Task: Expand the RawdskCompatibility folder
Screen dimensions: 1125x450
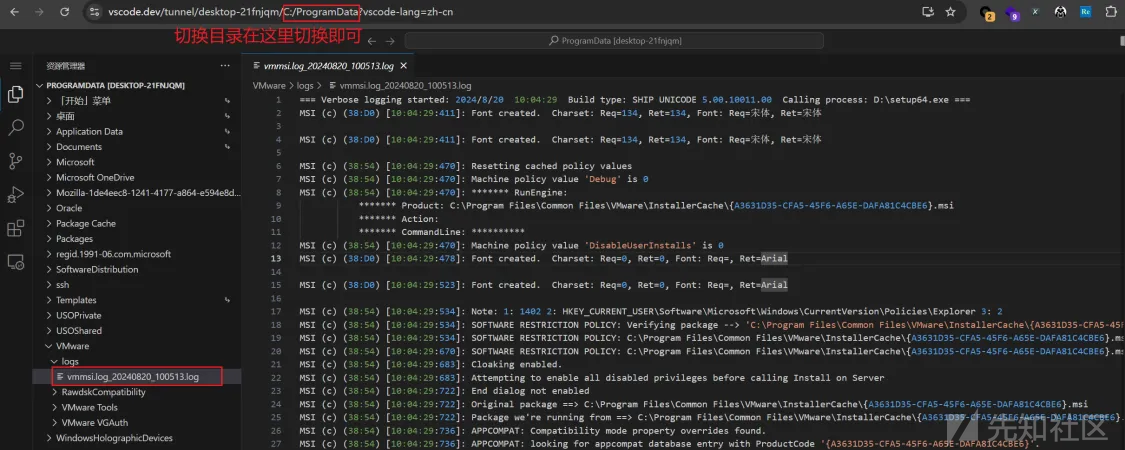Action: point(139,392)
